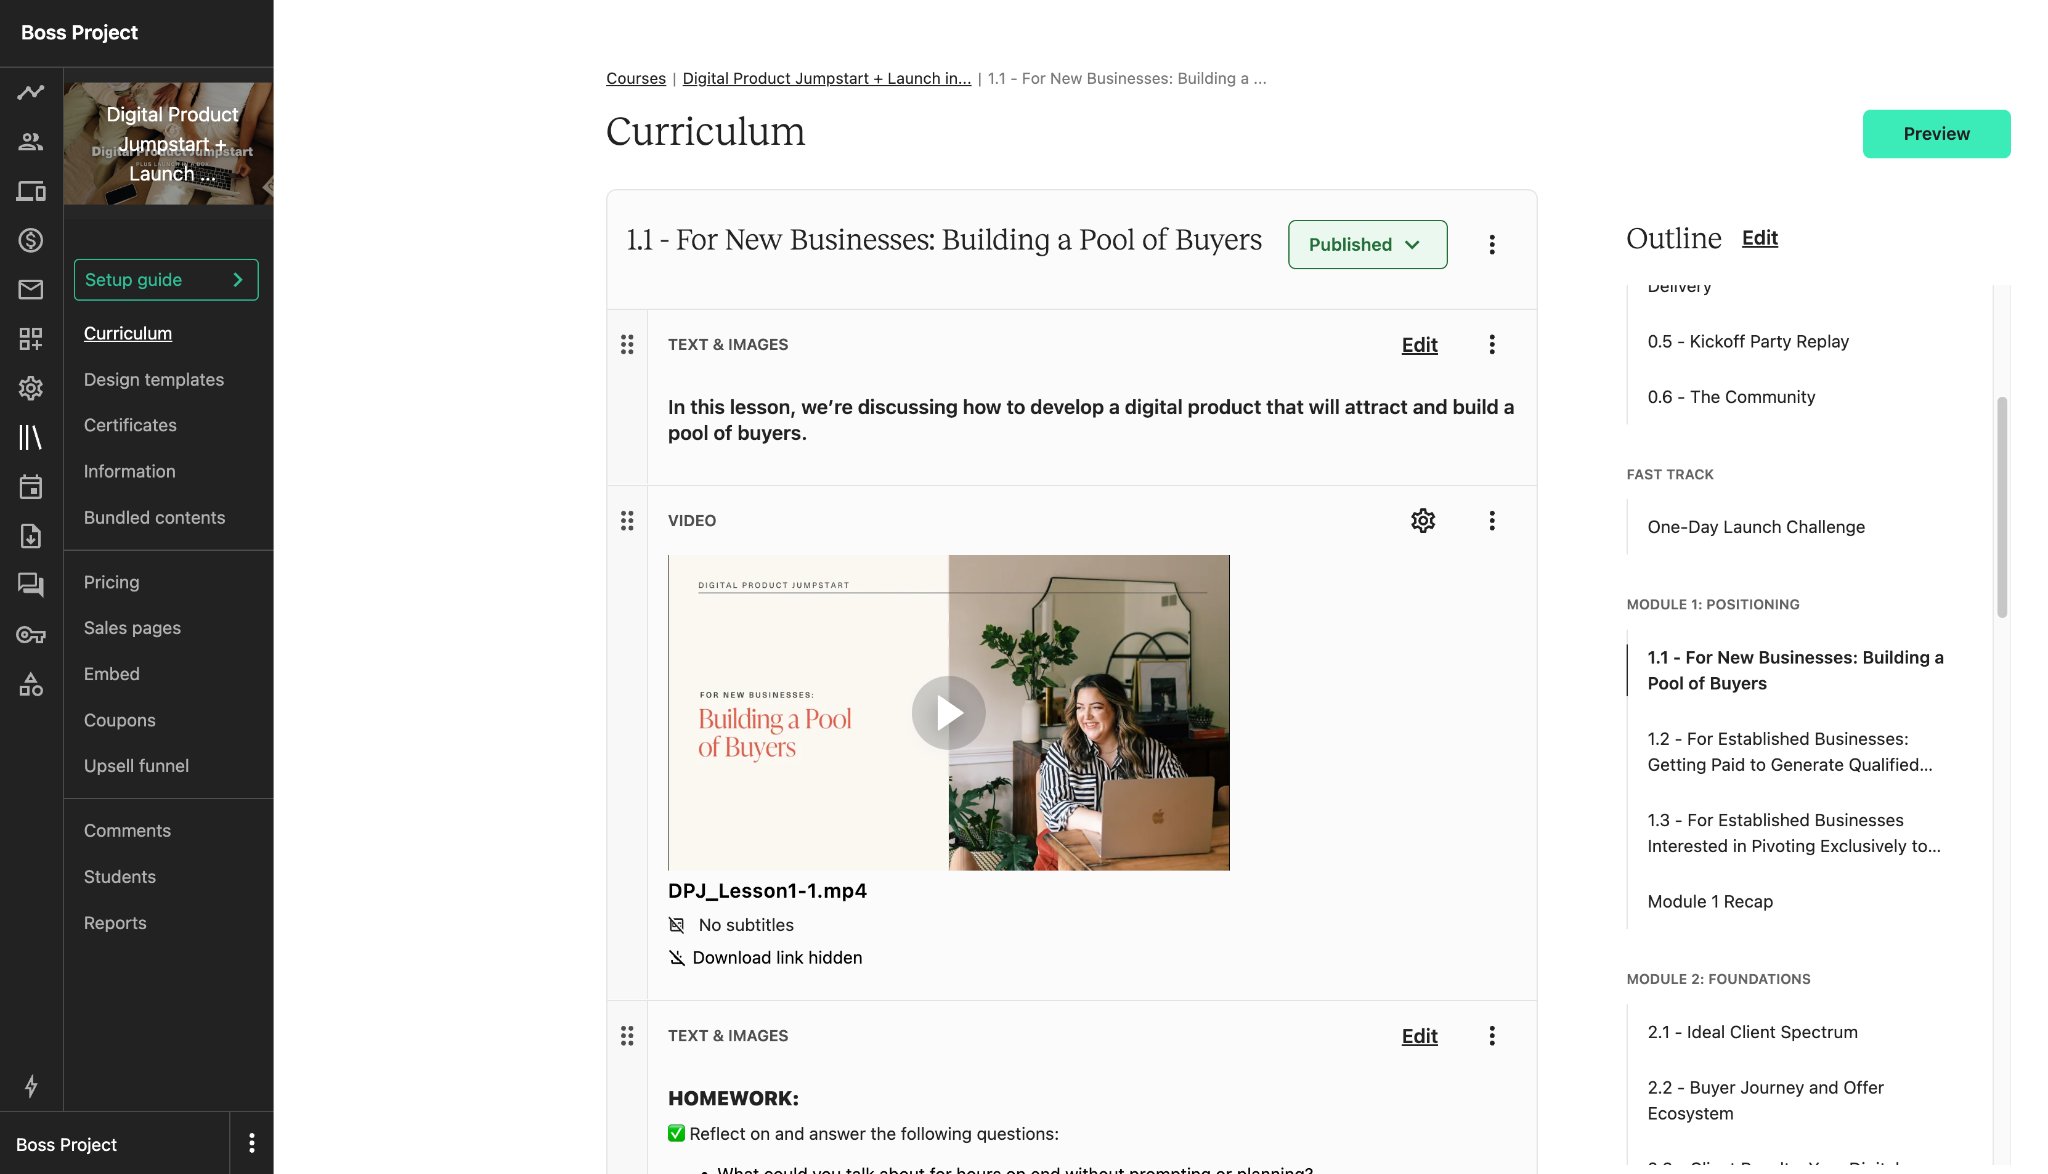Open the sales dollar sign icon

(31, 240)
